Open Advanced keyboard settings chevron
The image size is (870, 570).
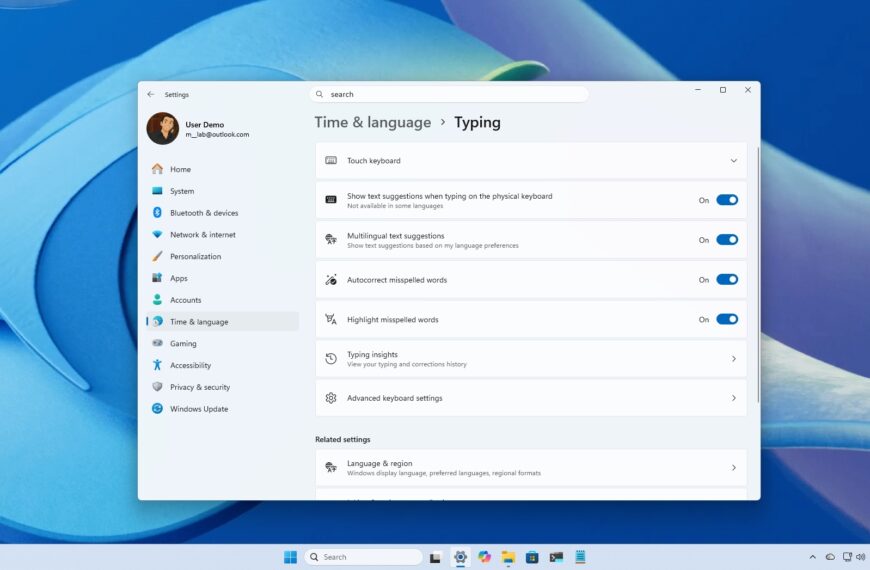tap(734, 398)
